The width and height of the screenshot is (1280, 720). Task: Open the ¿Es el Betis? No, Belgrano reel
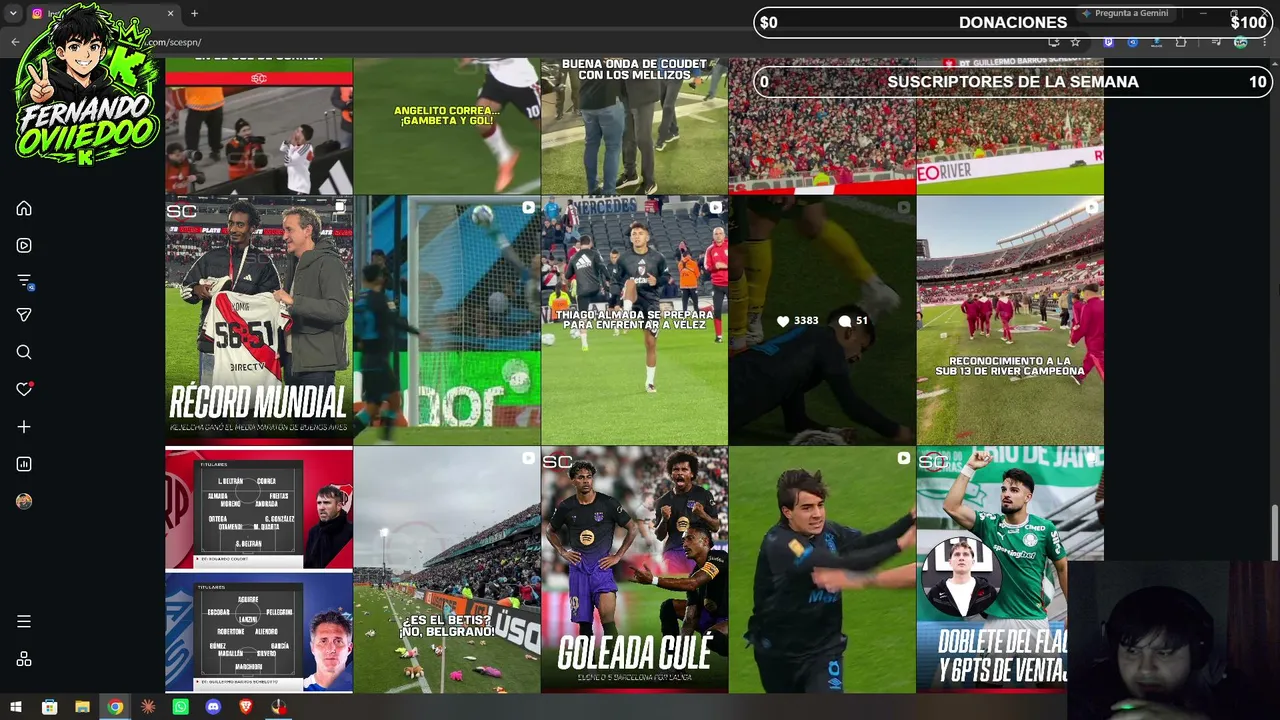447,570
